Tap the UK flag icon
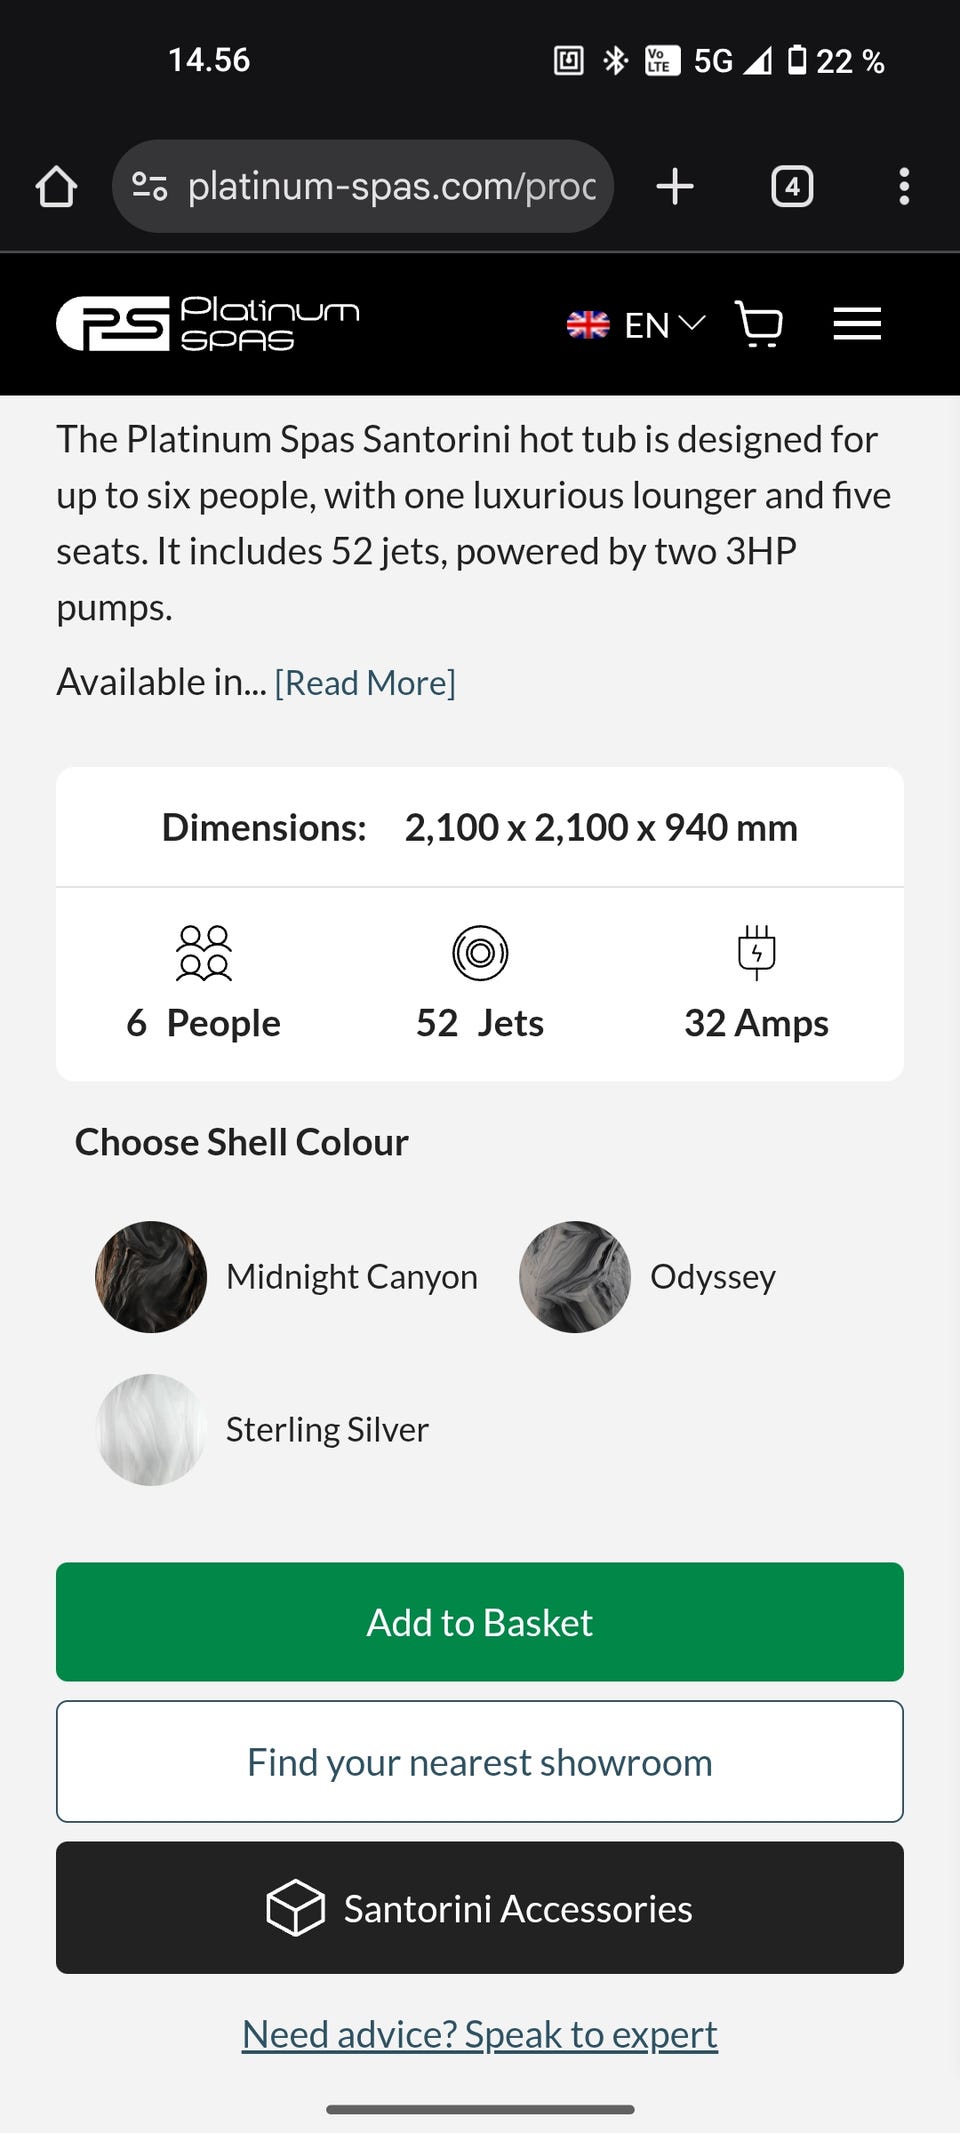Screen dimensions: 960x2133 (x=588, y=325)
